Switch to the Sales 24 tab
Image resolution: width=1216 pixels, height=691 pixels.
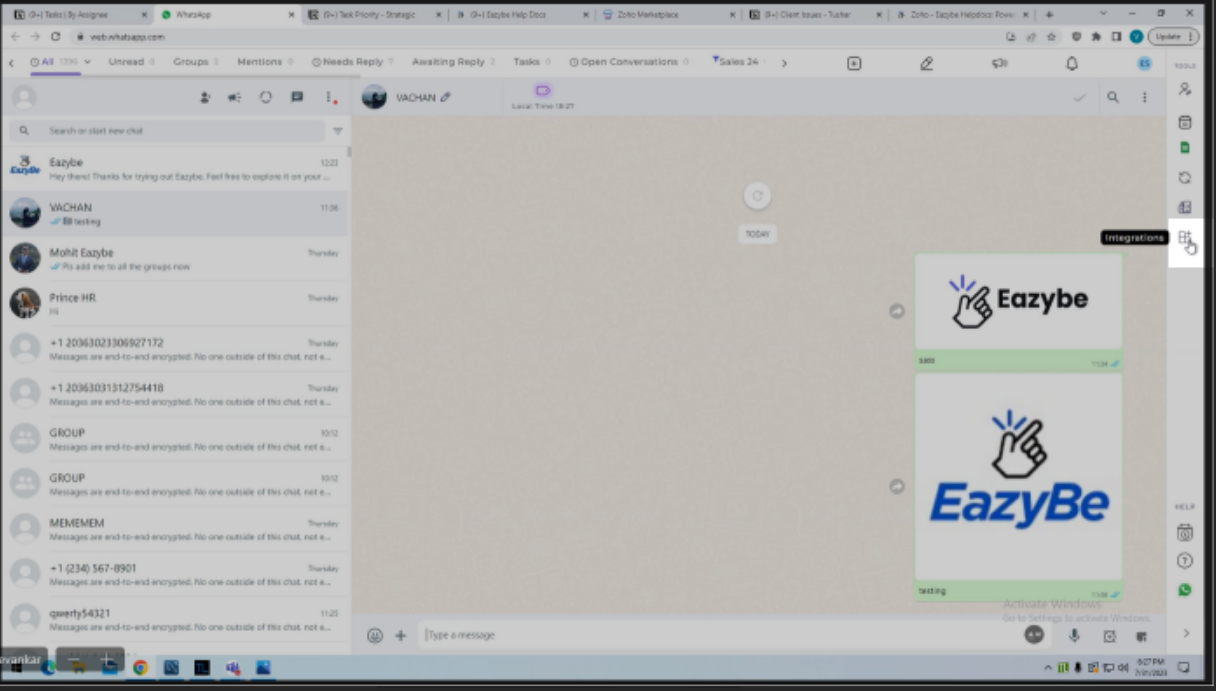737,62
